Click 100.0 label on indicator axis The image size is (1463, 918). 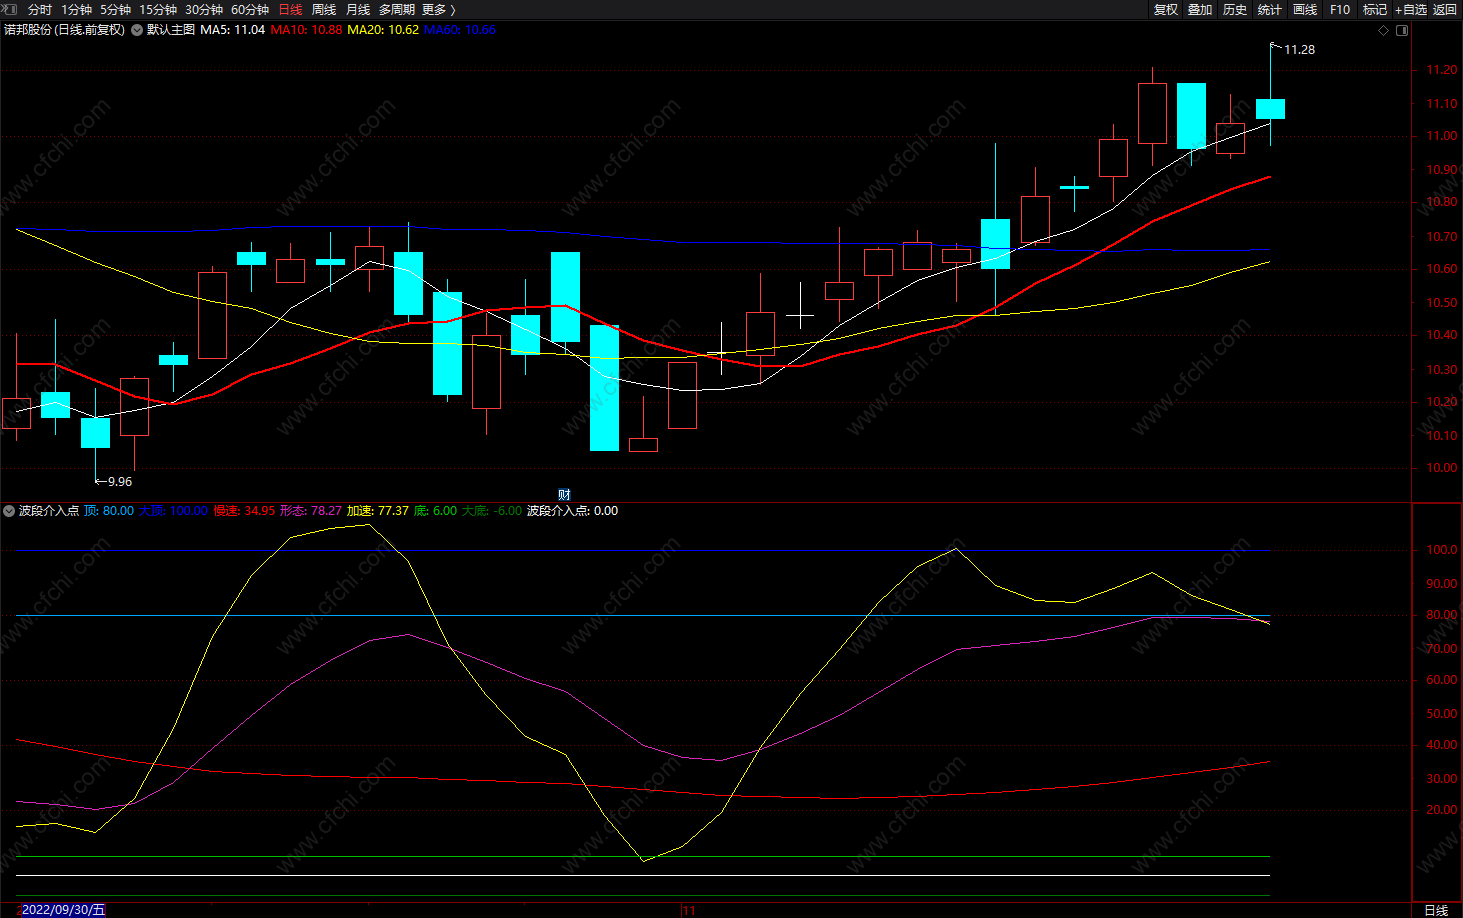(x=1442, y=550)
